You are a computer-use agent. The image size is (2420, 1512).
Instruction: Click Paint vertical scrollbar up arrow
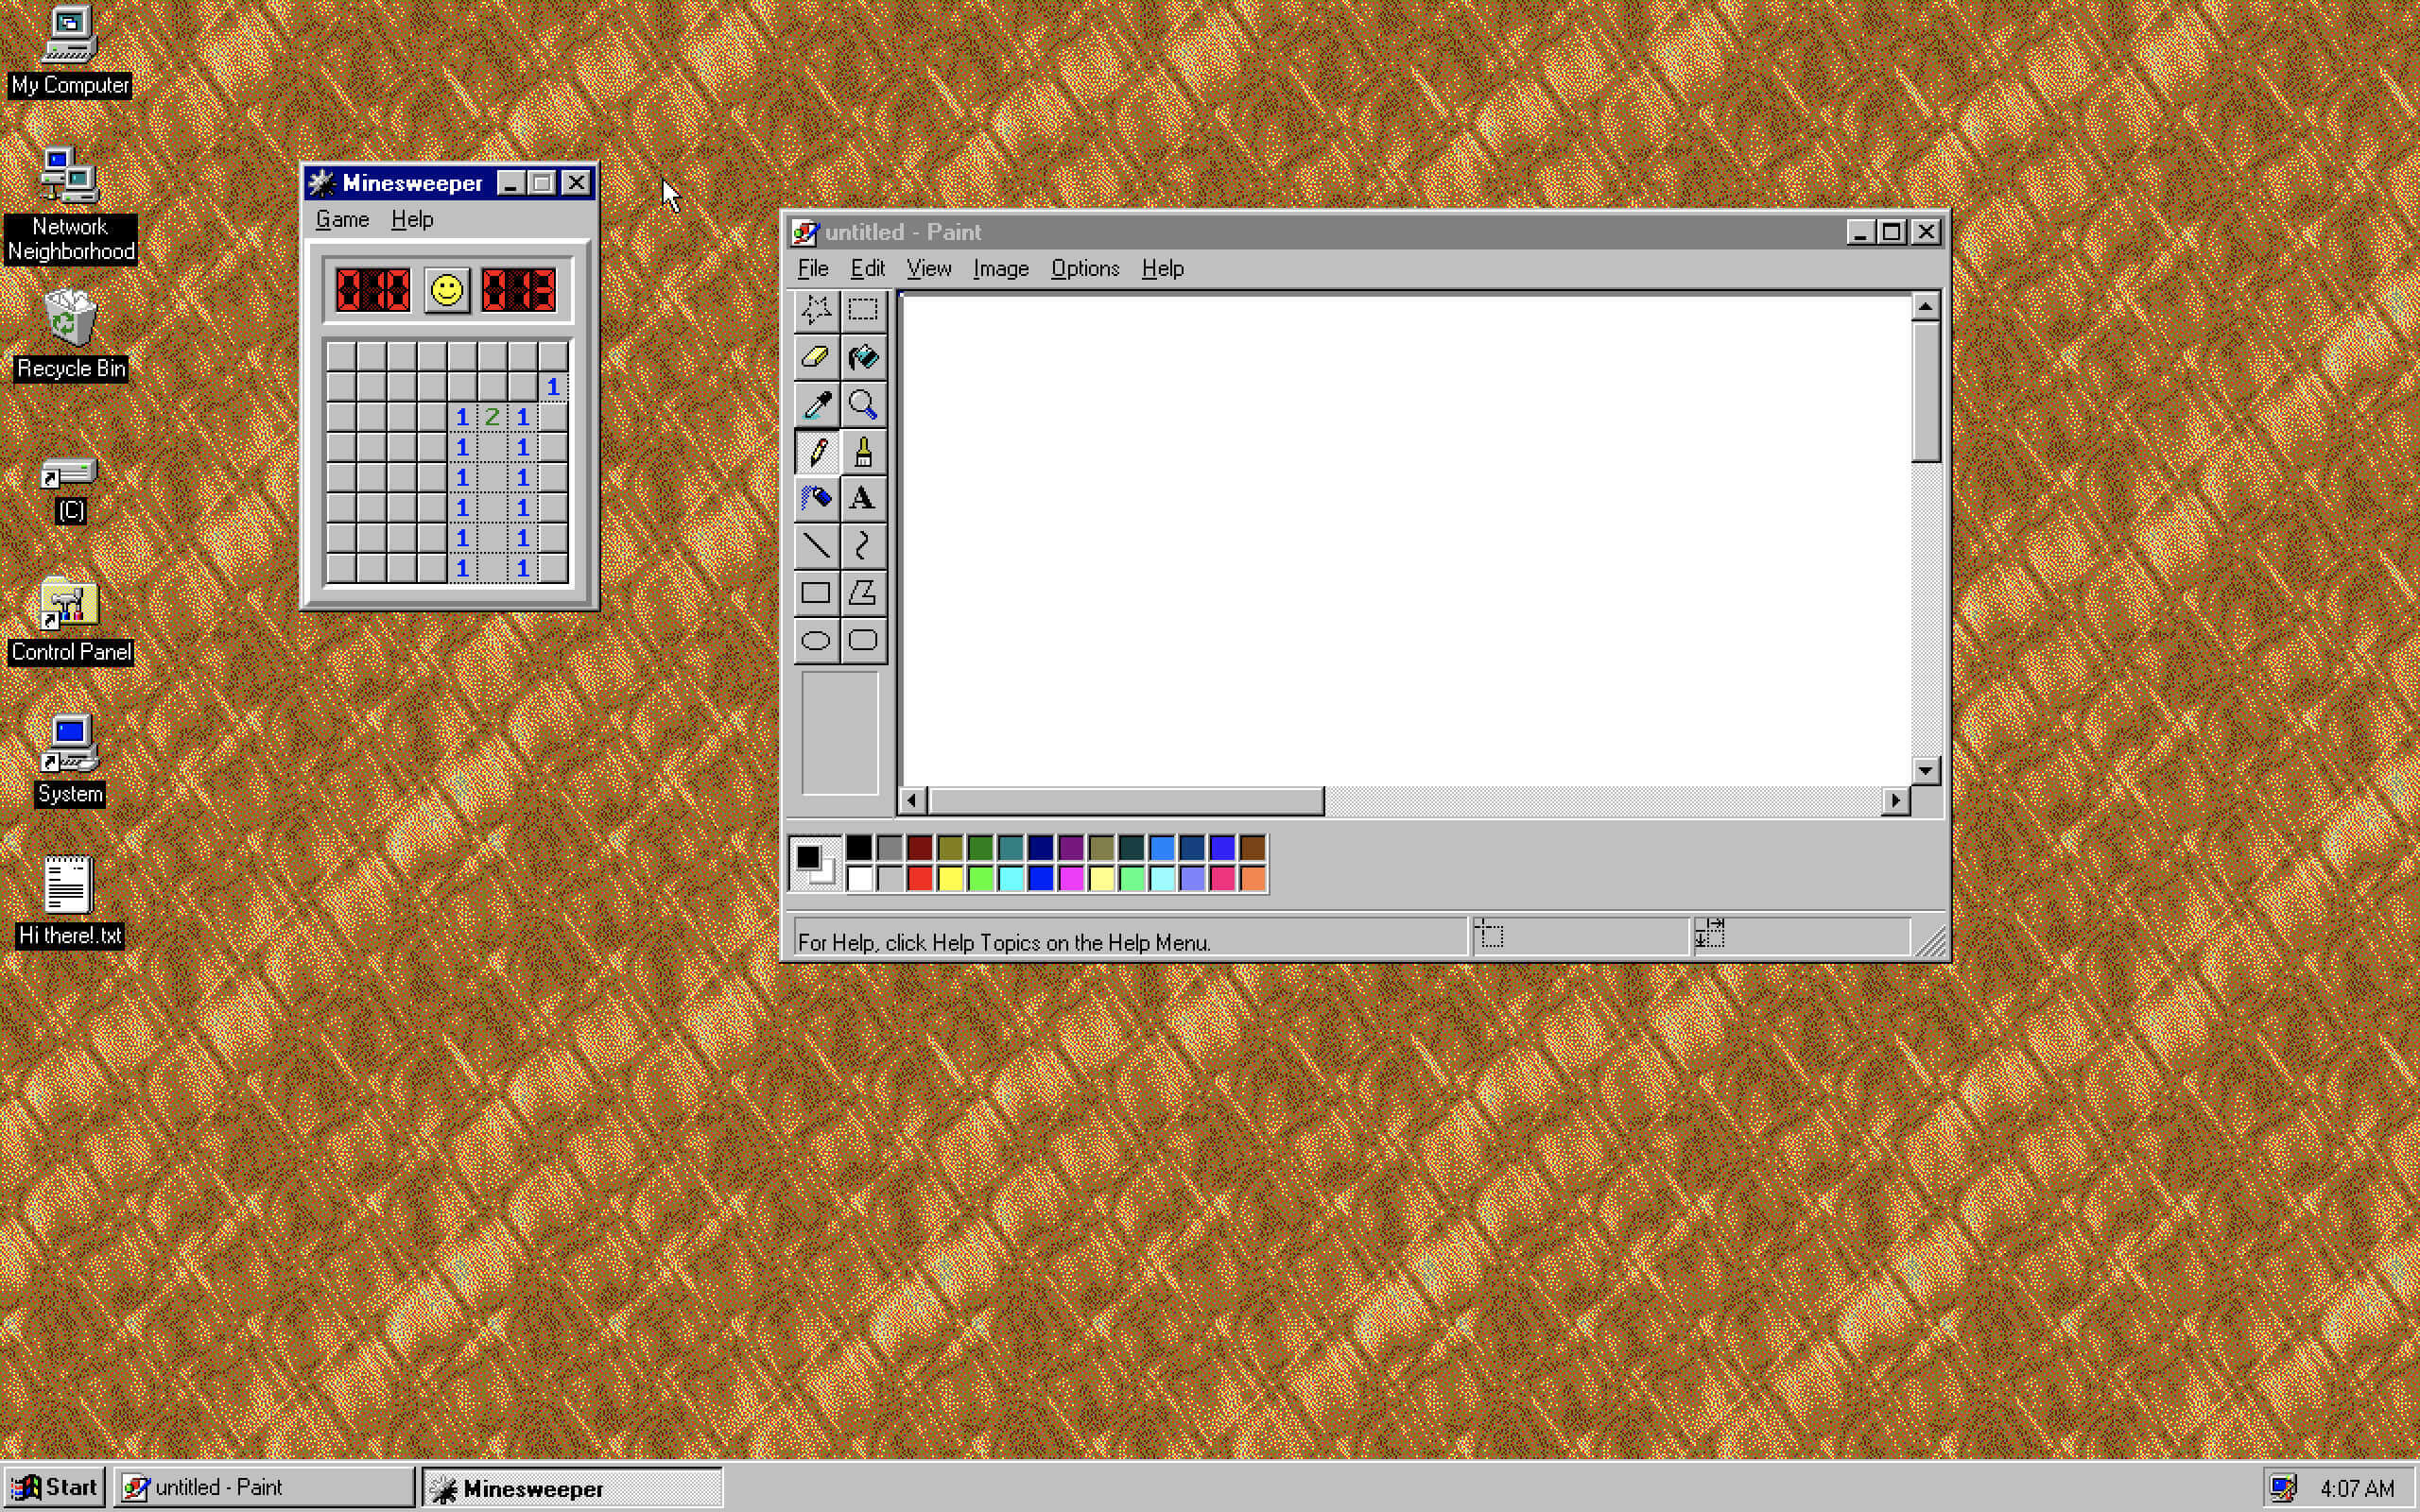1925,306
